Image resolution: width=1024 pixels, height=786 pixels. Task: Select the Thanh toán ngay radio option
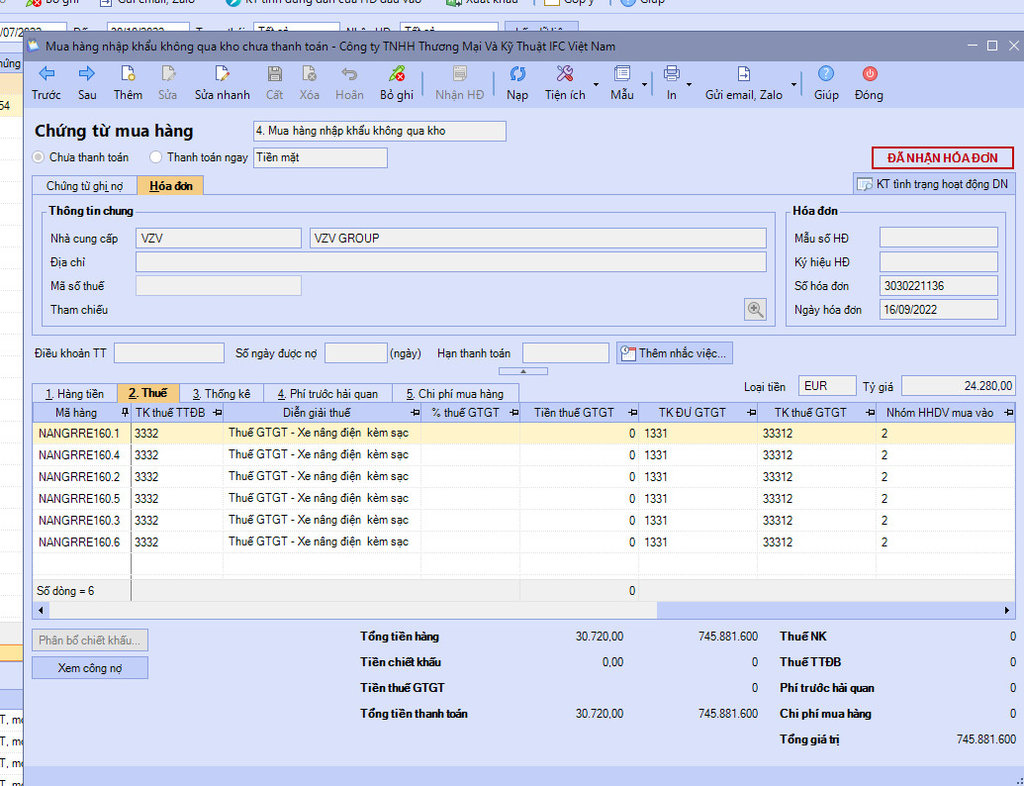click(155, 157)
